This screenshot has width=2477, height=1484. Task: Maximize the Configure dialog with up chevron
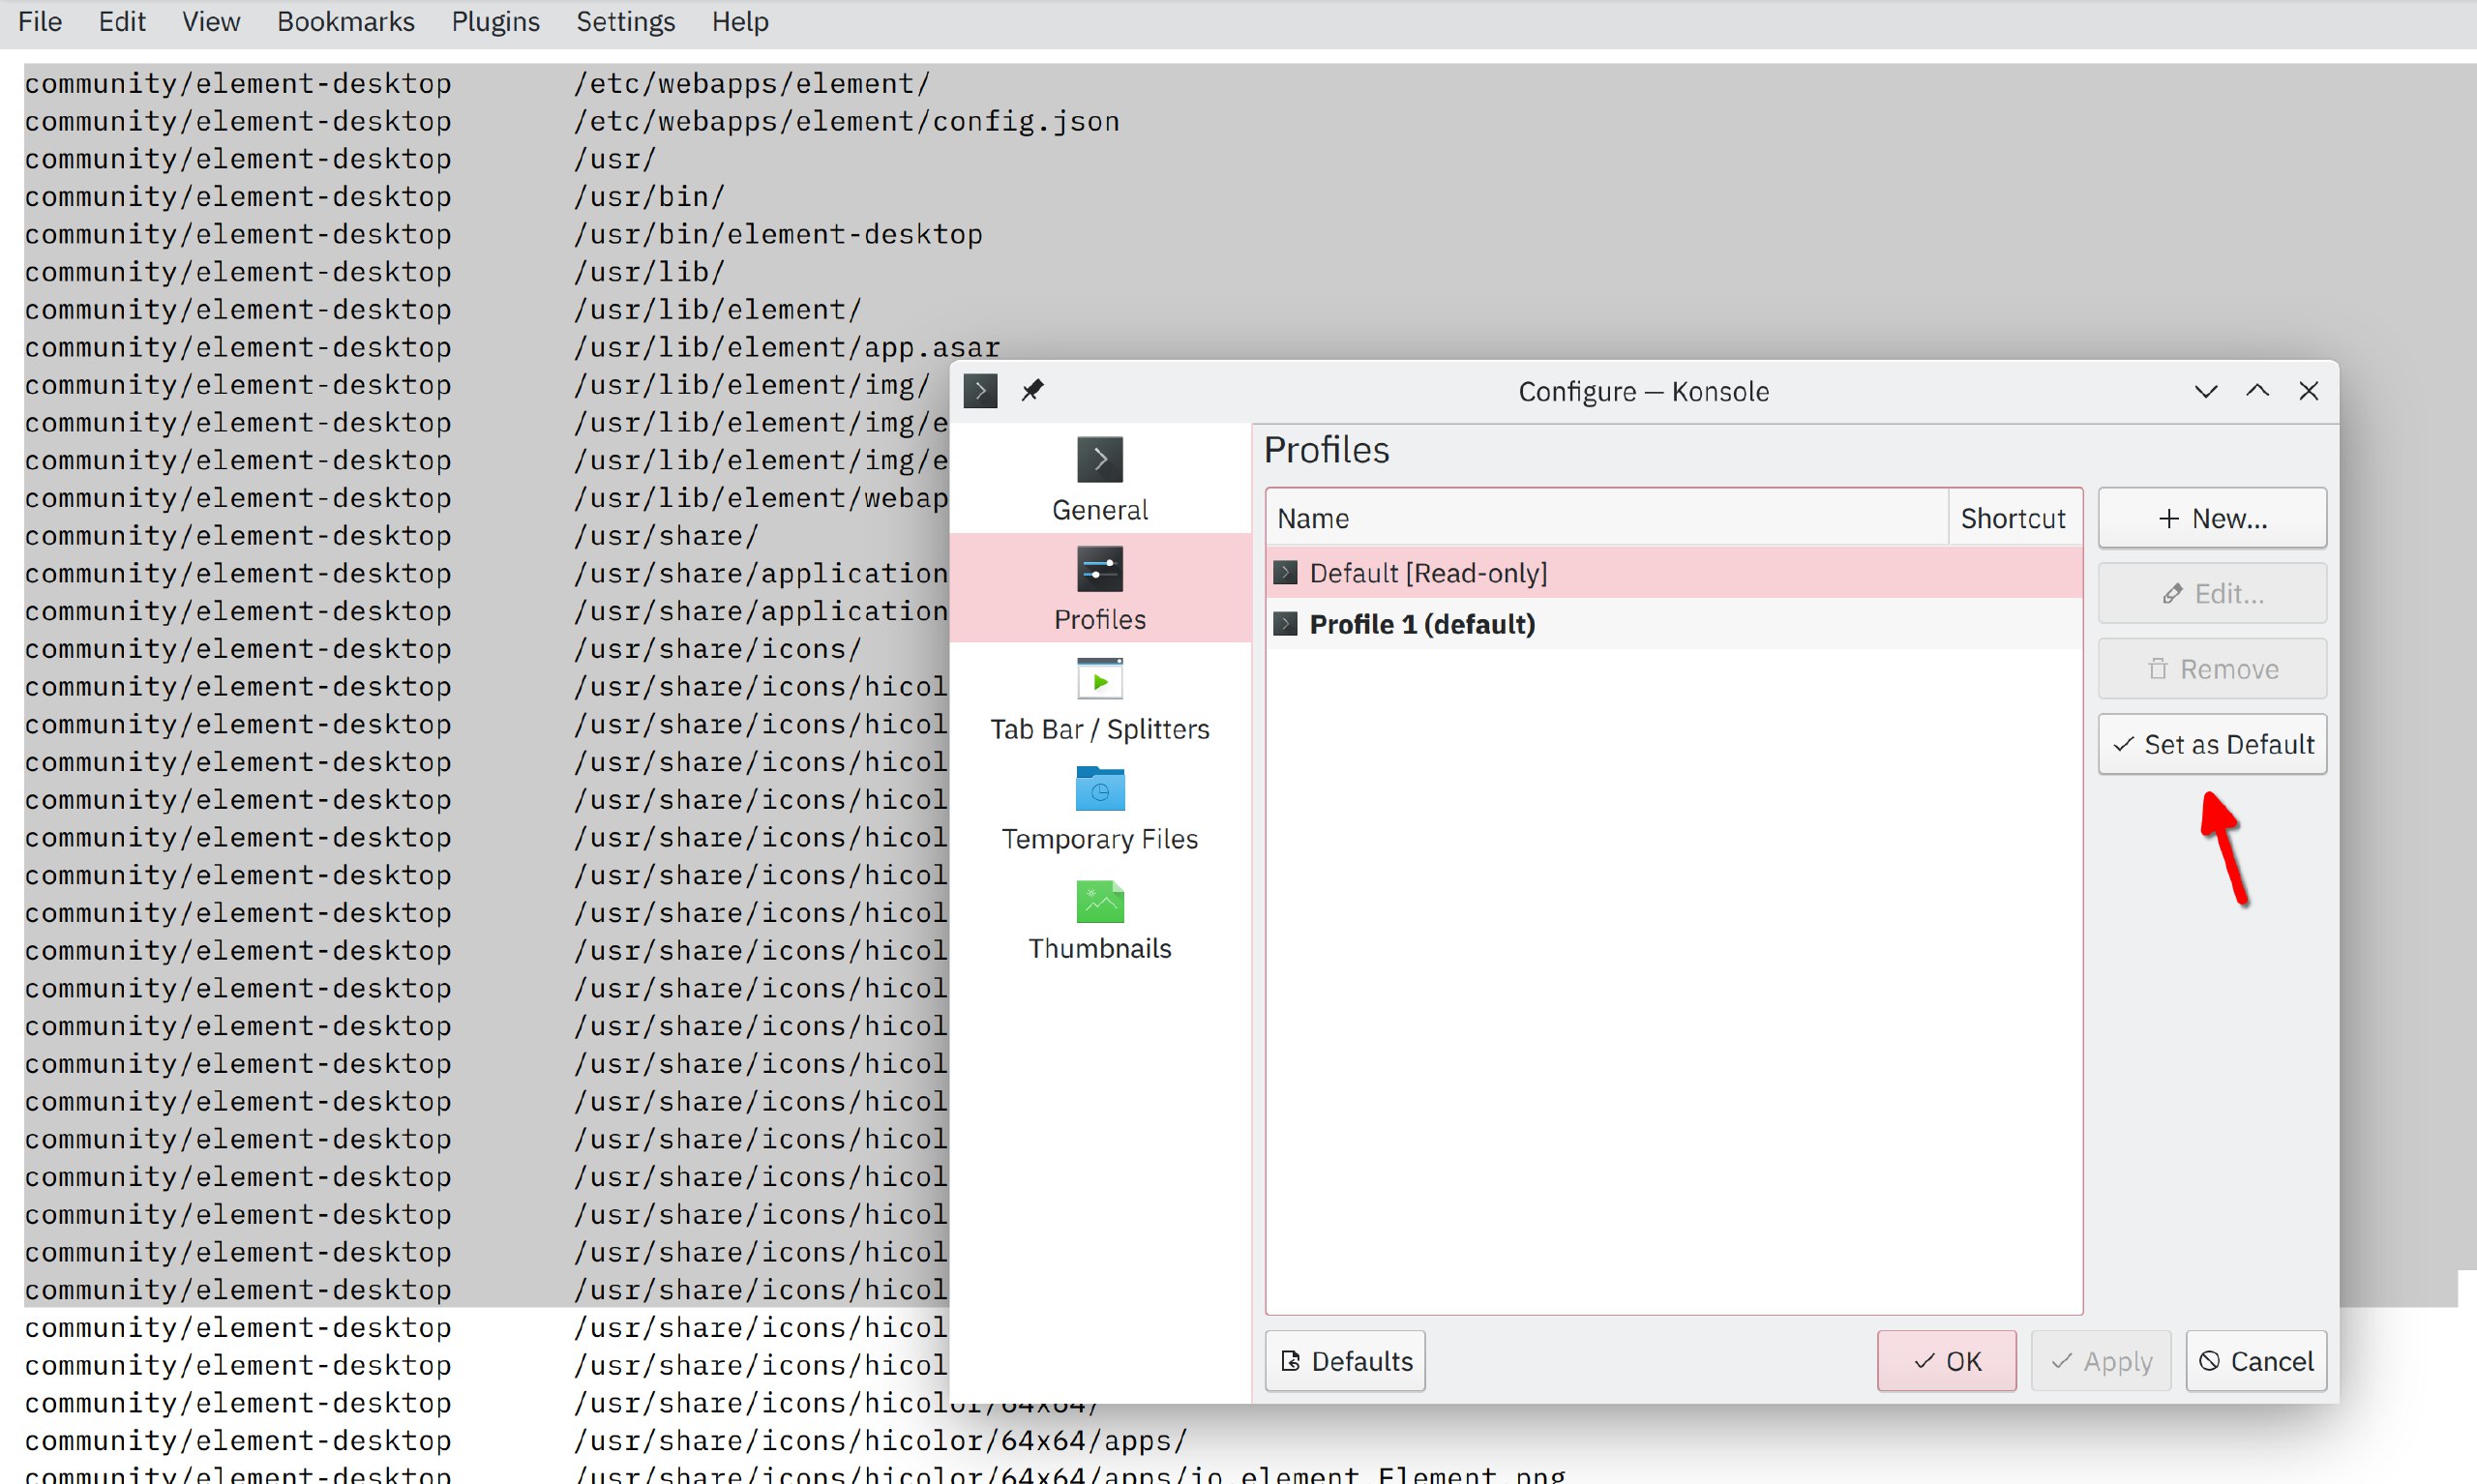[2257, 391]
